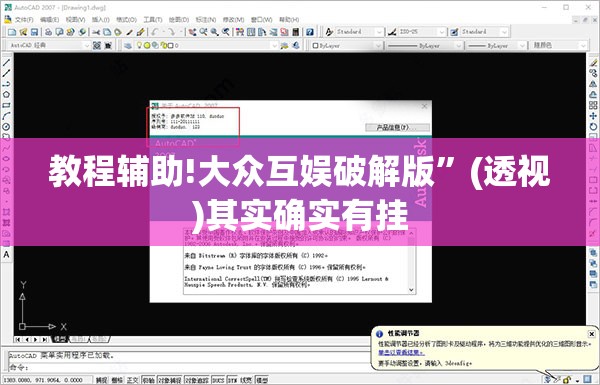600x385 pixels.
Task: Toggle 极轴 polar tracking in status bar
Action: [148, 380]
